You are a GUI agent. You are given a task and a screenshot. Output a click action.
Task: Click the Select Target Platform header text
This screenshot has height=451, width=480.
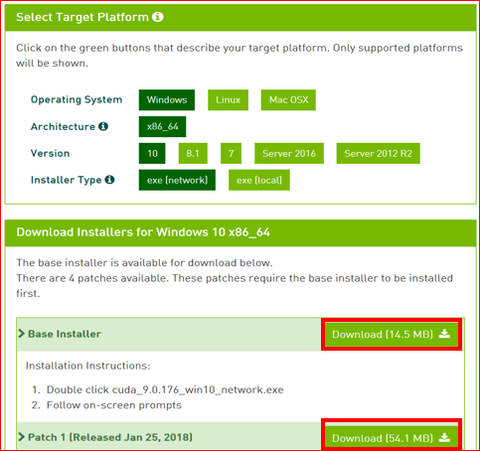(x=82, y=17)
